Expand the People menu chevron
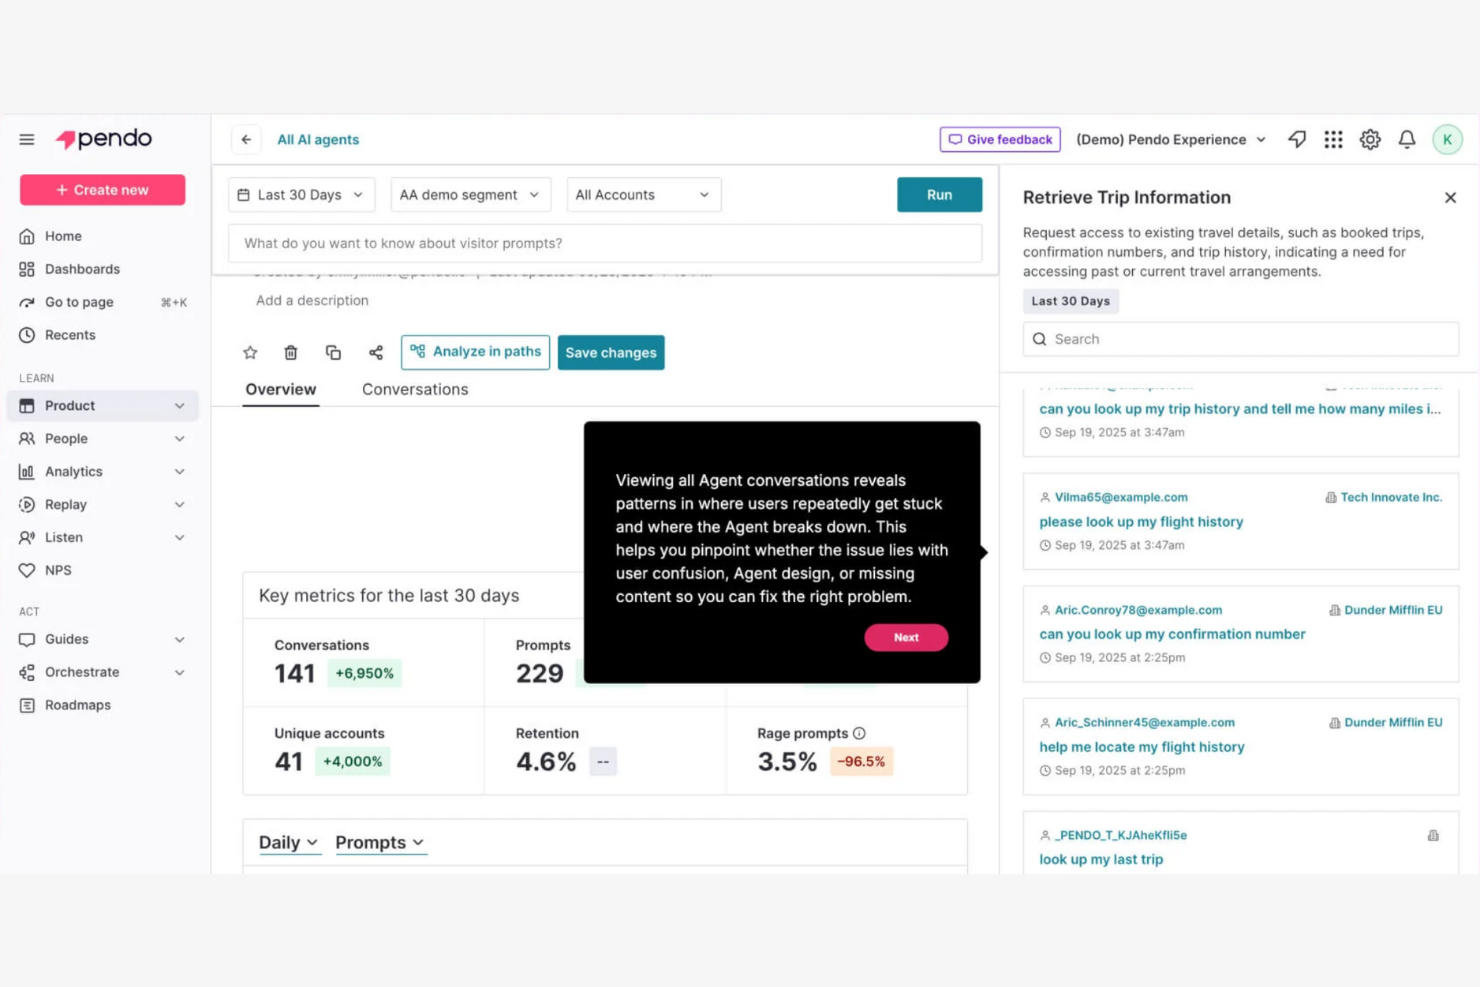This screenshot has height=987, width=1480. point(179,439)
